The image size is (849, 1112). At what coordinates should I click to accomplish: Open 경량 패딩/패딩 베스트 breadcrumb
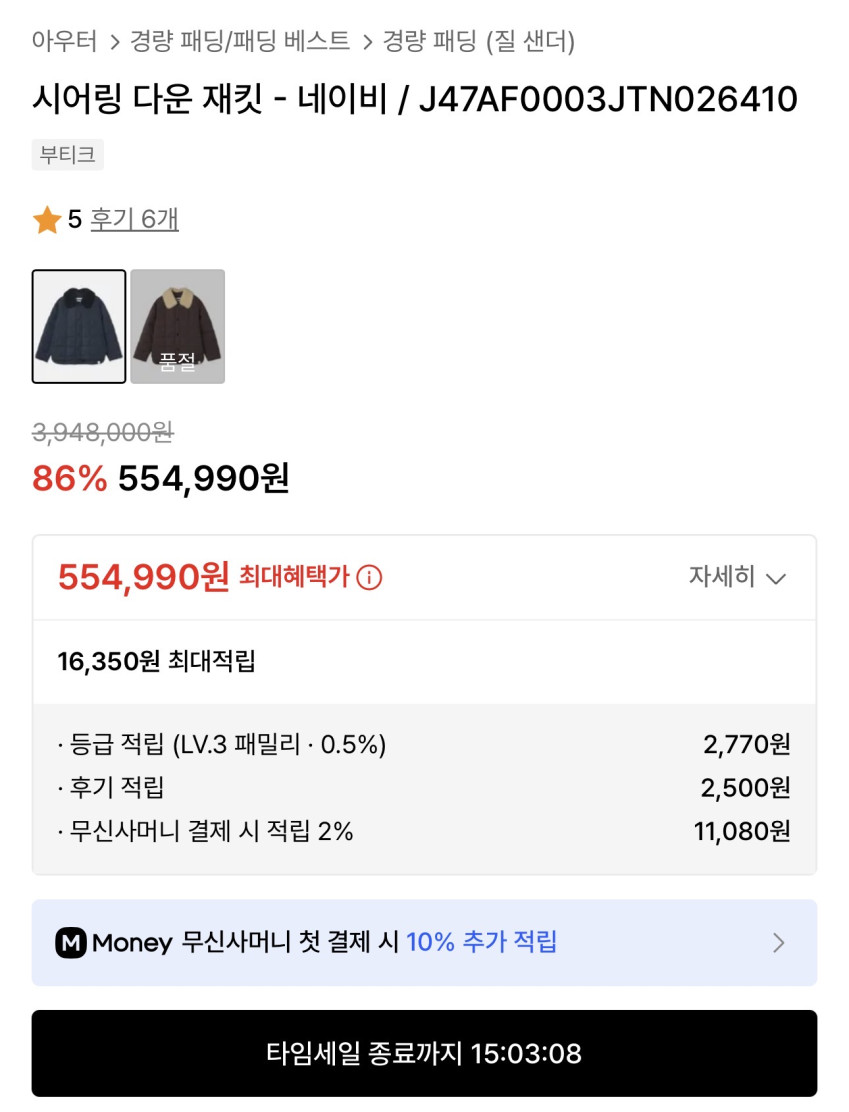click(x=240, y=41)
